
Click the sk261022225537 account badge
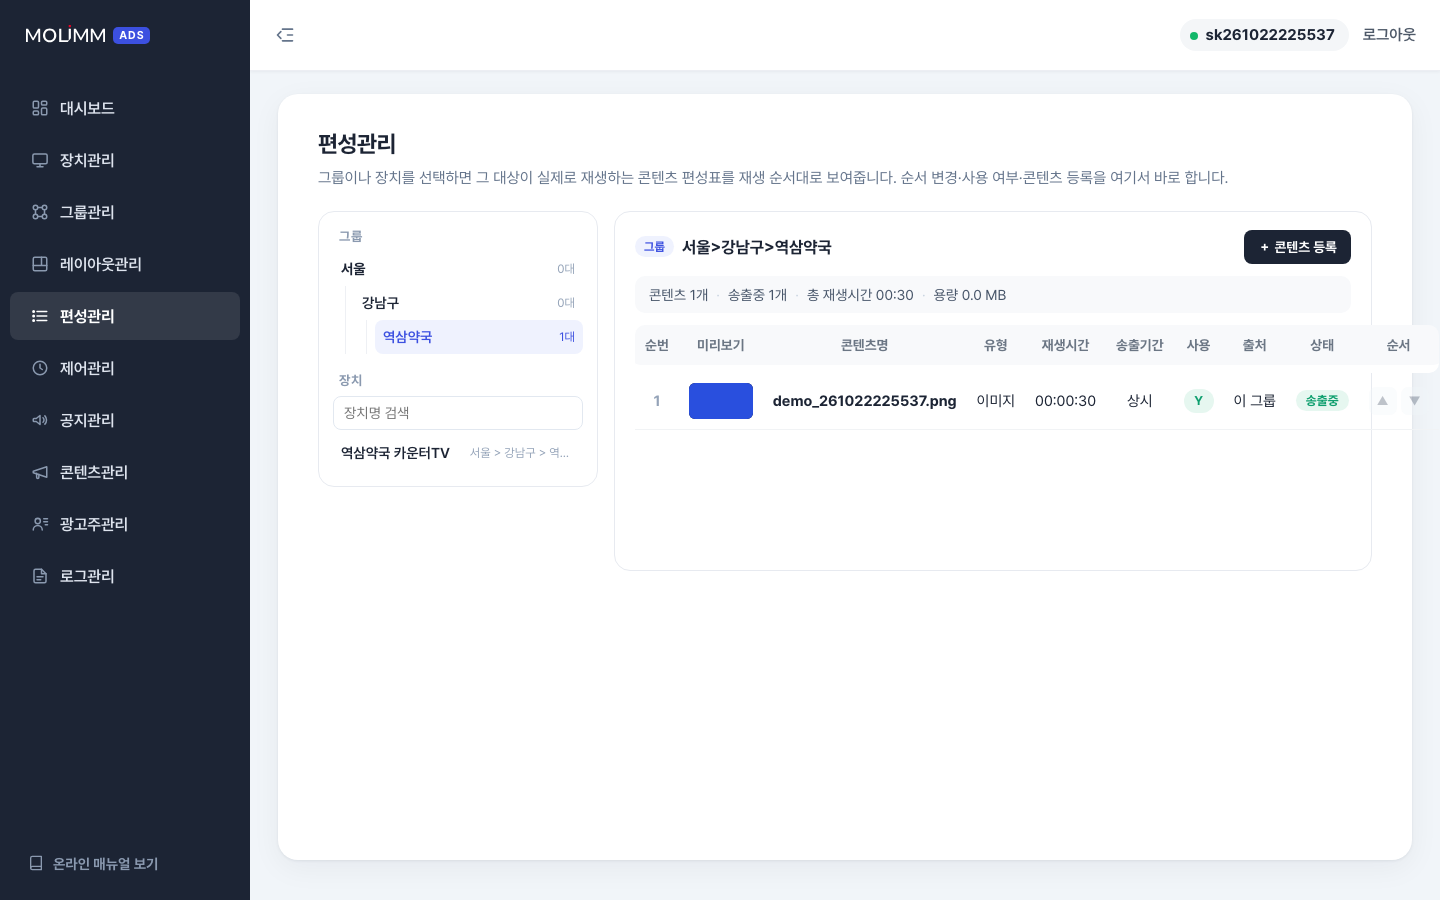point(1264,35)
